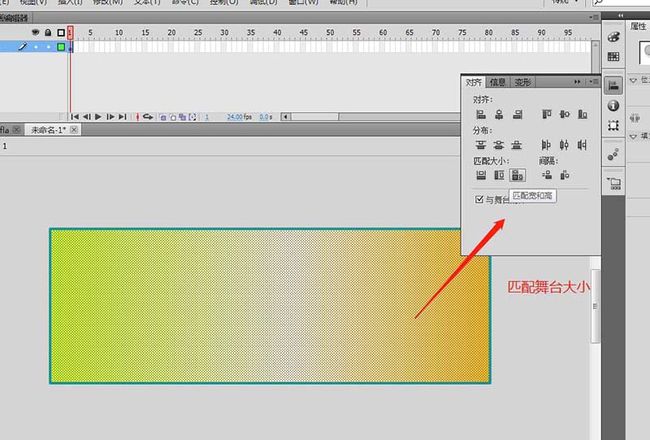Screen dimensions: 650x440
Task: Click distribute bottom edge icon
Action: coord(517,145)
